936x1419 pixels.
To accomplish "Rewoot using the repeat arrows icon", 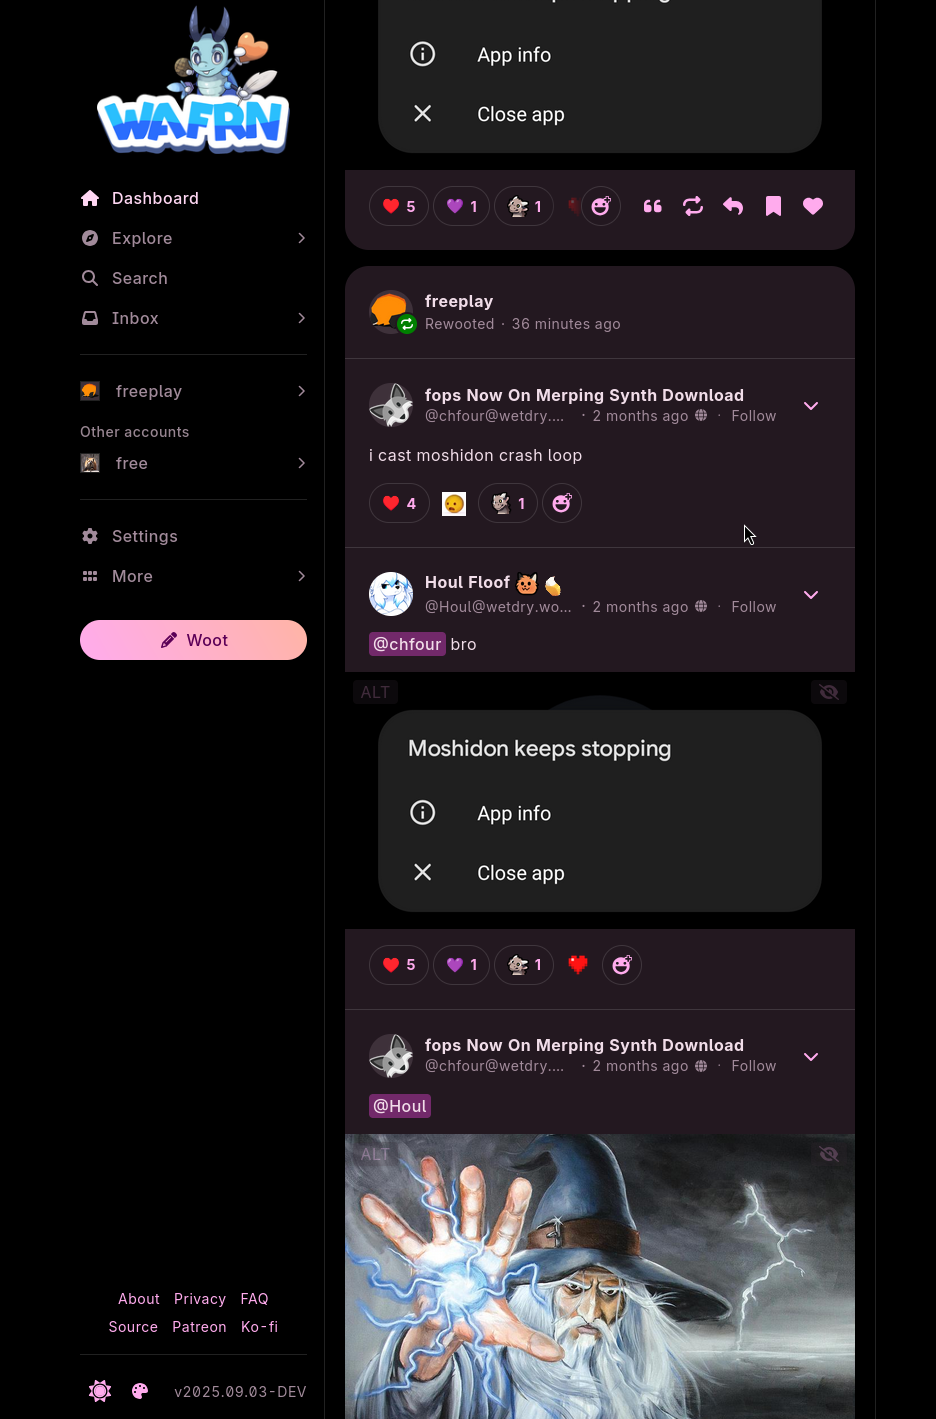I will [x=693, y=206].
